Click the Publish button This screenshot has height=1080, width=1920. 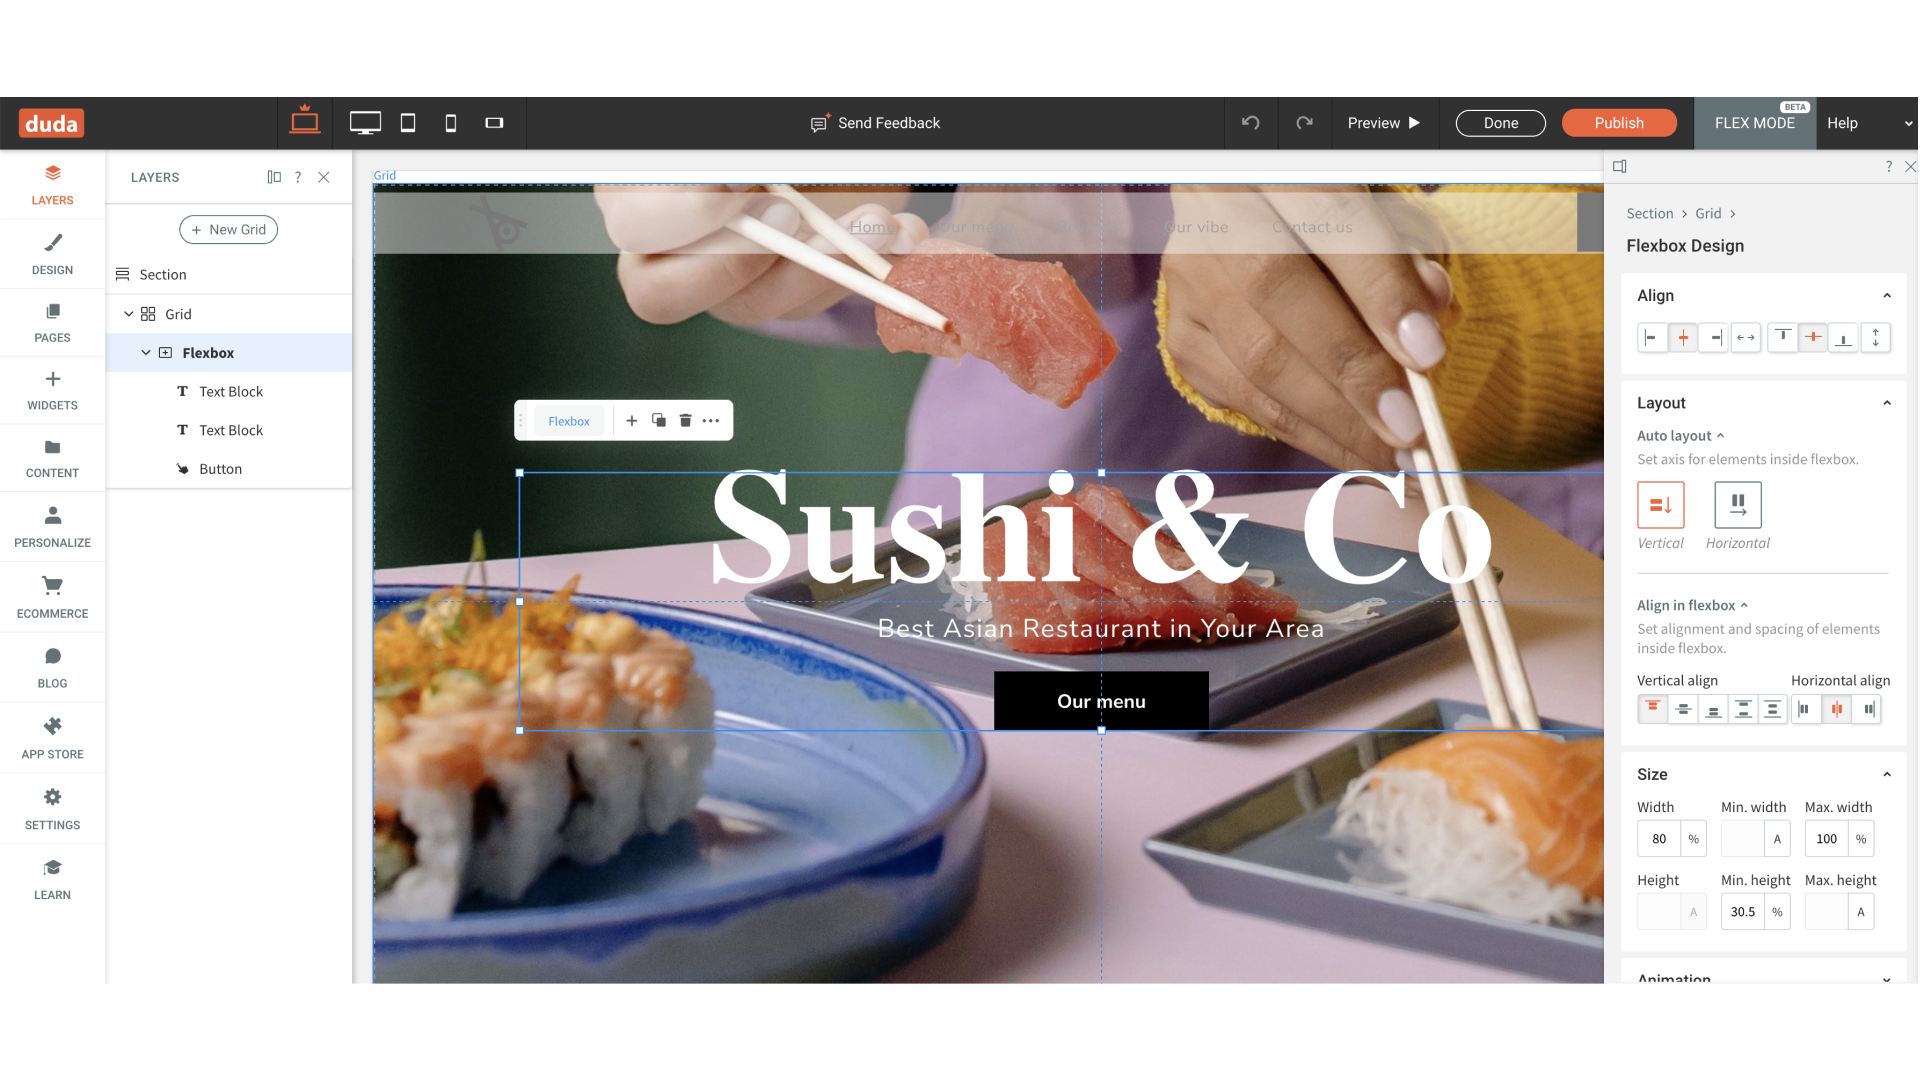pos(1618,123)
